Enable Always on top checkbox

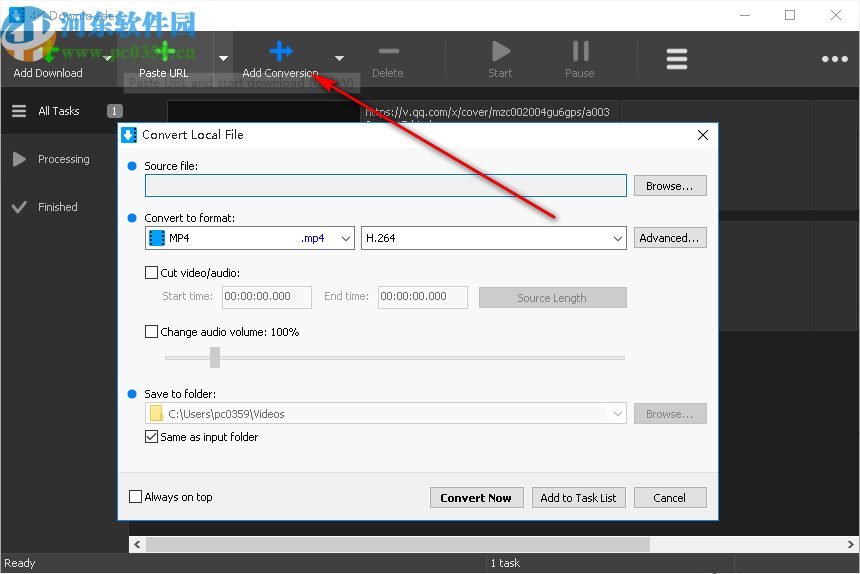pos(135,497)
